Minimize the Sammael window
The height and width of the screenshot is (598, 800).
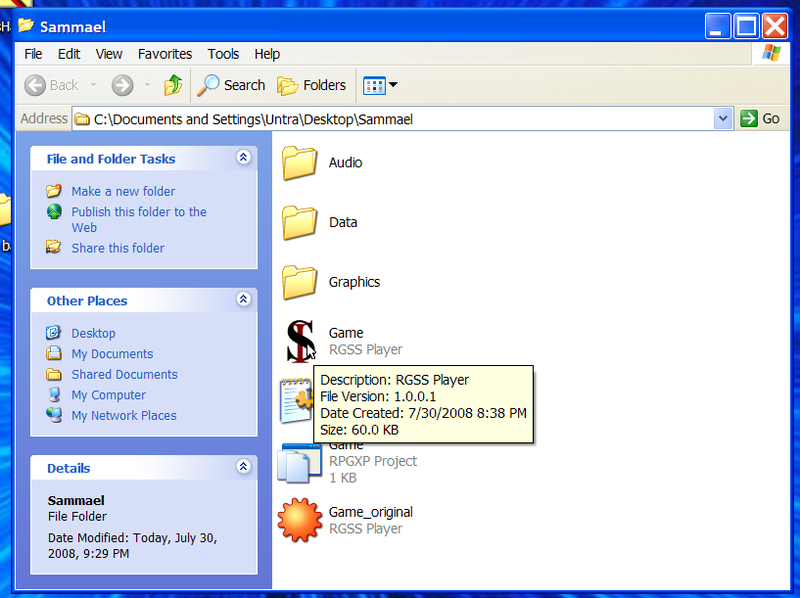coord(718,26)
